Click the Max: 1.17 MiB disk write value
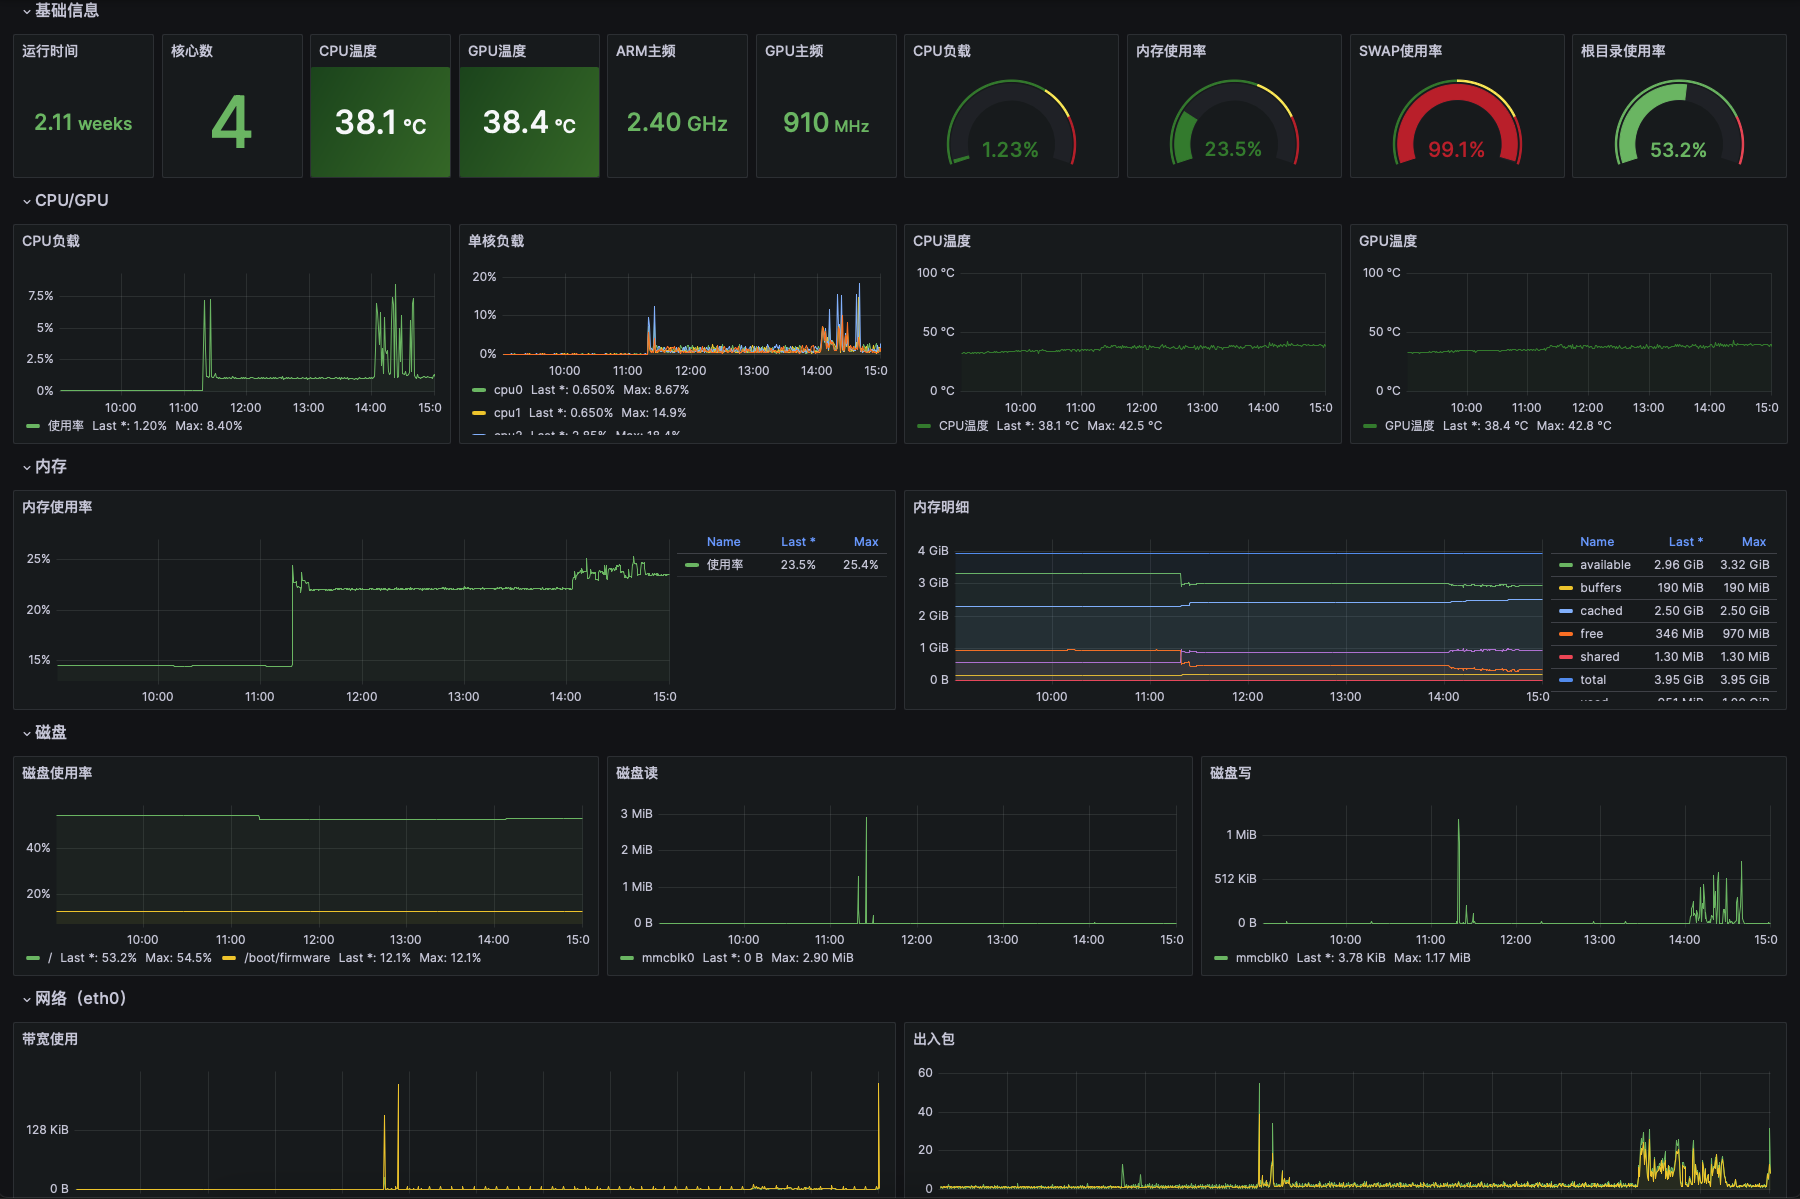1800x1199 pixels. click(1432, 958)
